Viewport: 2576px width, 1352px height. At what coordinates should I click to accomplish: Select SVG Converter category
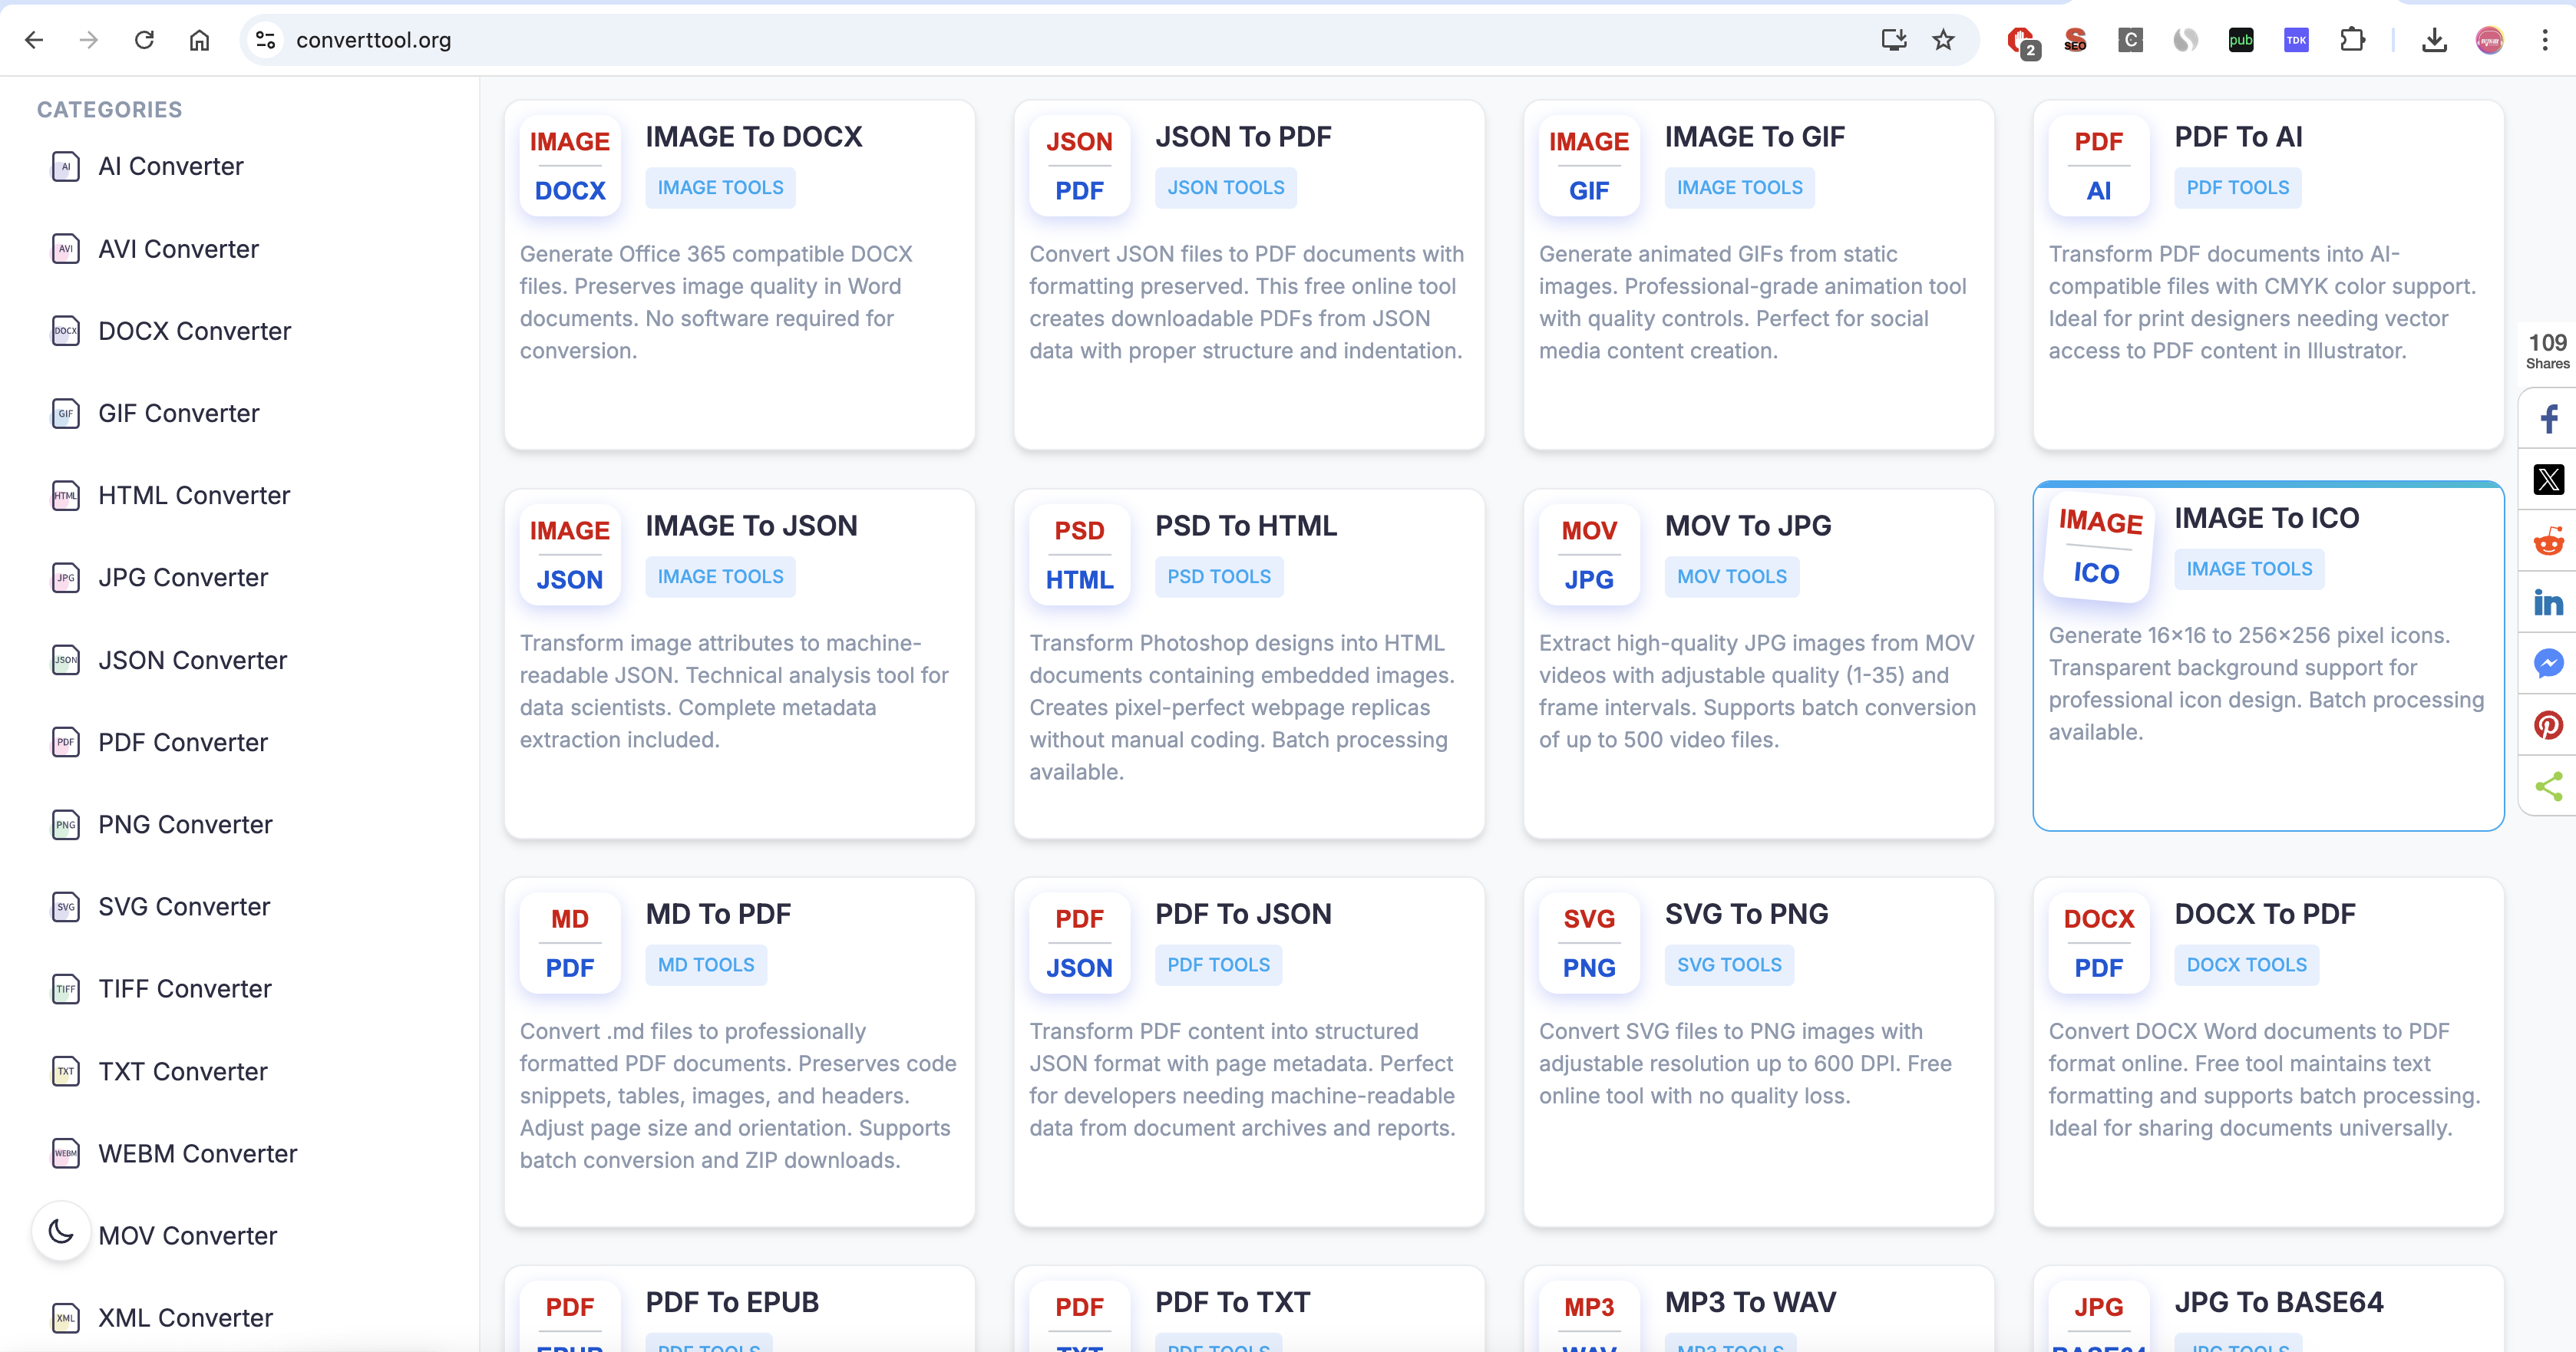coord(184,906)
